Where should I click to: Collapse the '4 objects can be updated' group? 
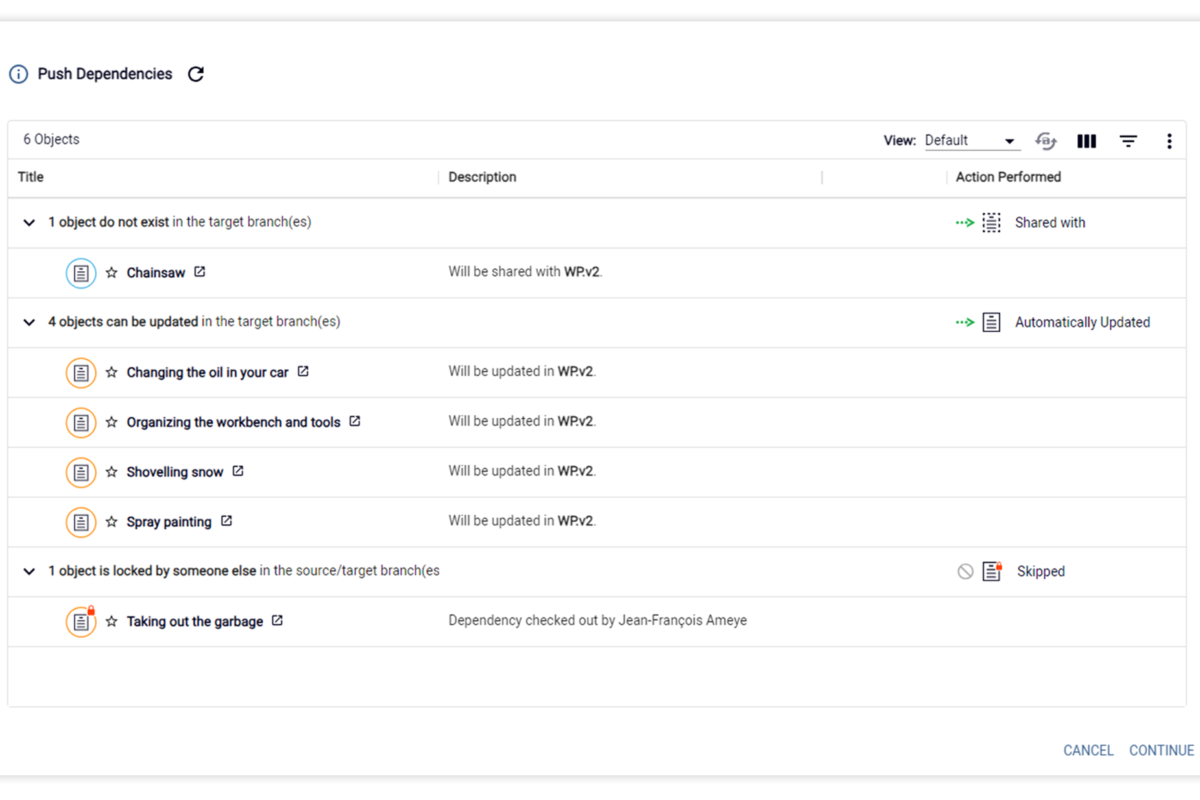click(29, 323)
